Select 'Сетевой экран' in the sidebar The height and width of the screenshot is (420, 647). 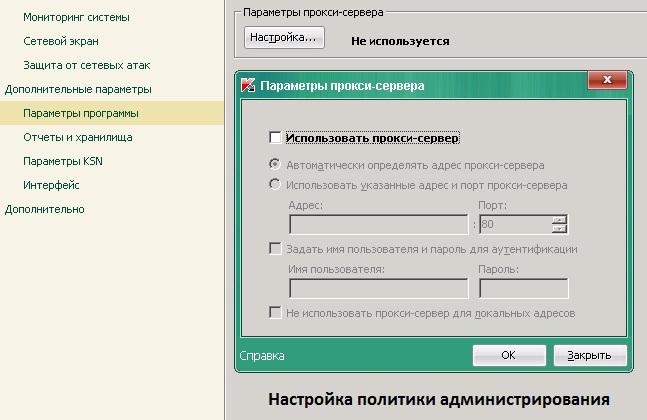[62, 41]
